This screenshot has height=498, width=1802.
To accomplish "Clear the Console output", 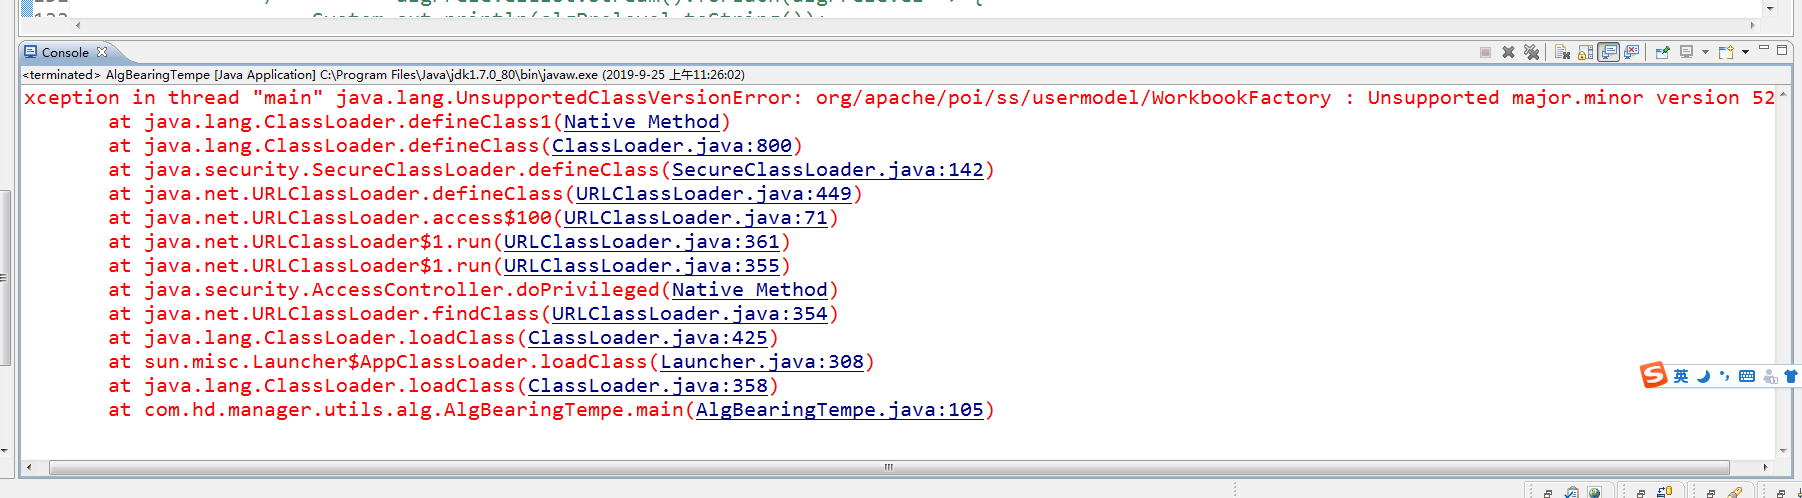I will [1562, 52].
